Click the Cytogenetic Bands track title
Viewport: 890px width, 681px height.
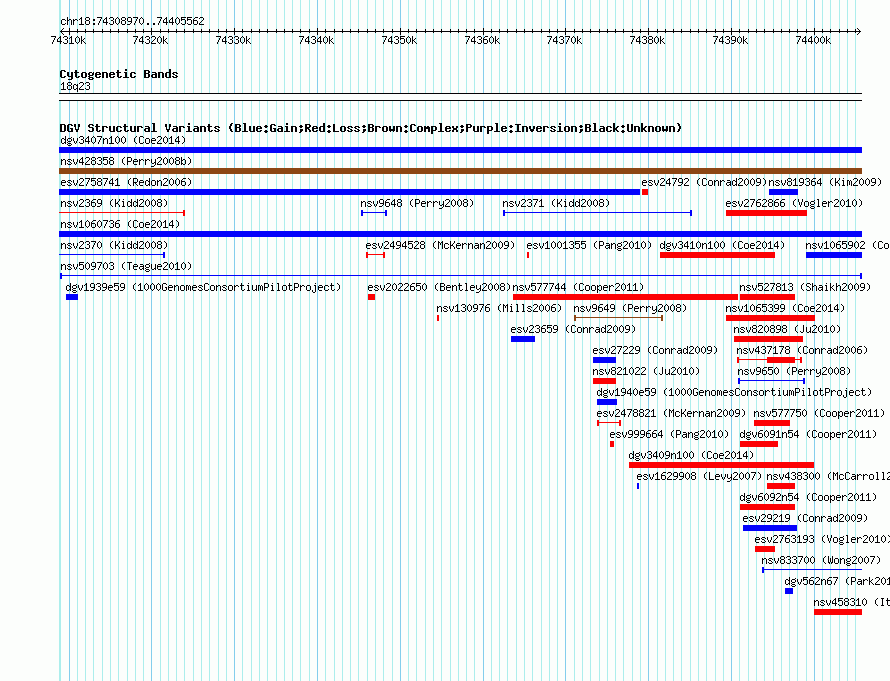(119, 74)
